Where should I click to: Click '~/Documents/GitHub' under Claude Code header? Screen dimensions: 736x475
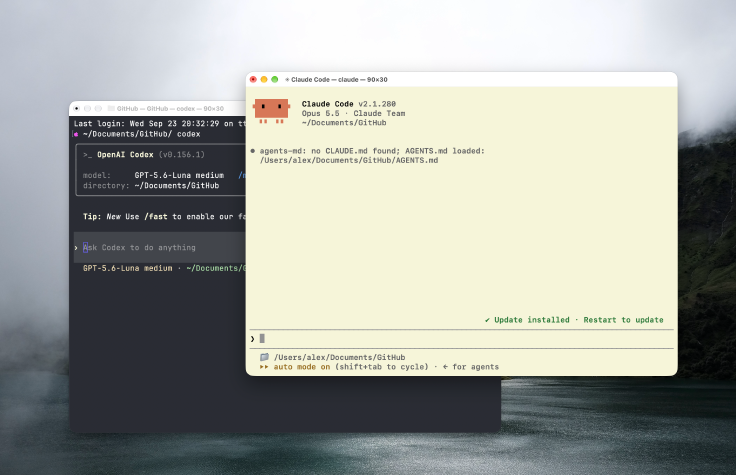[x=344, y=123]
